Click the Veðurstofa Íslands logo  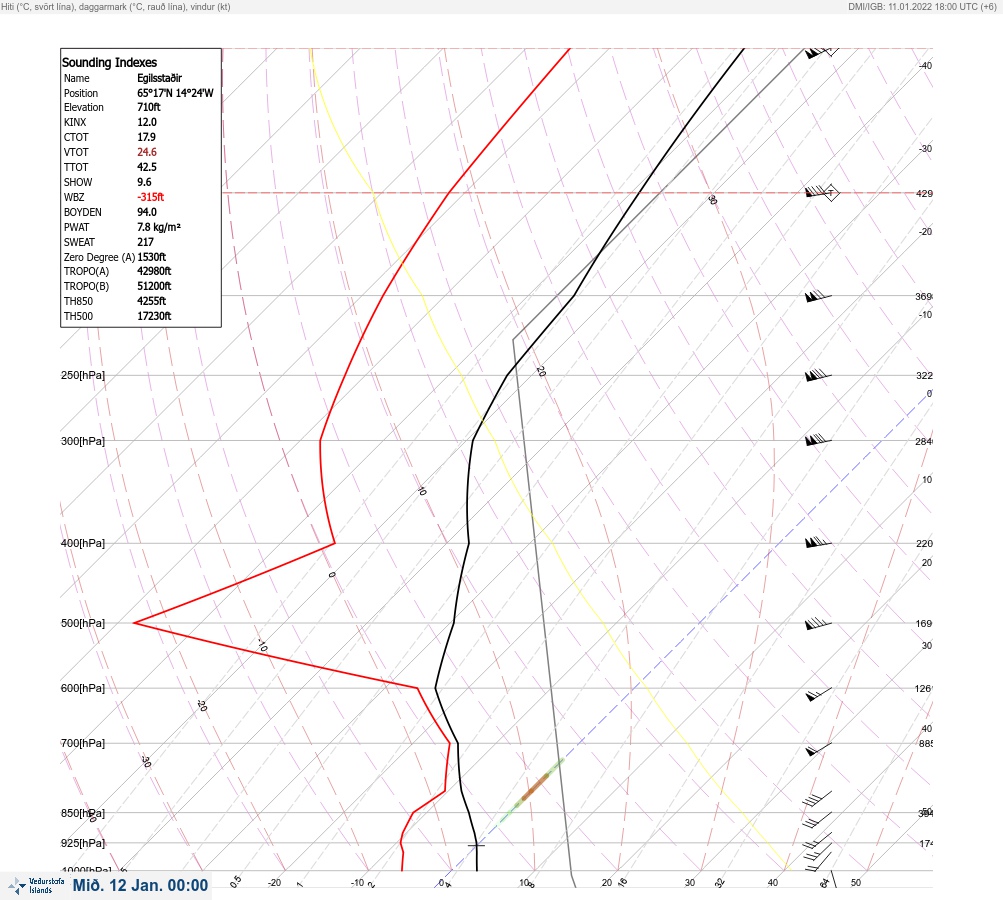pos(37,885)
